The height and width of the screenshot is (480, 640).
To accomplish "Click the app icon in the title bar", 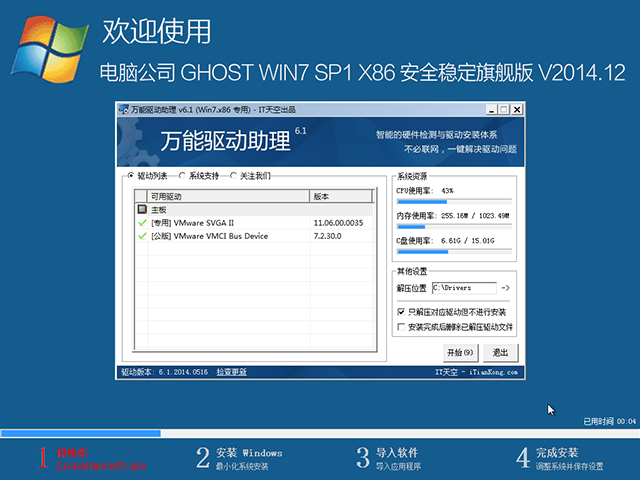I will click(x=123, y=109).
